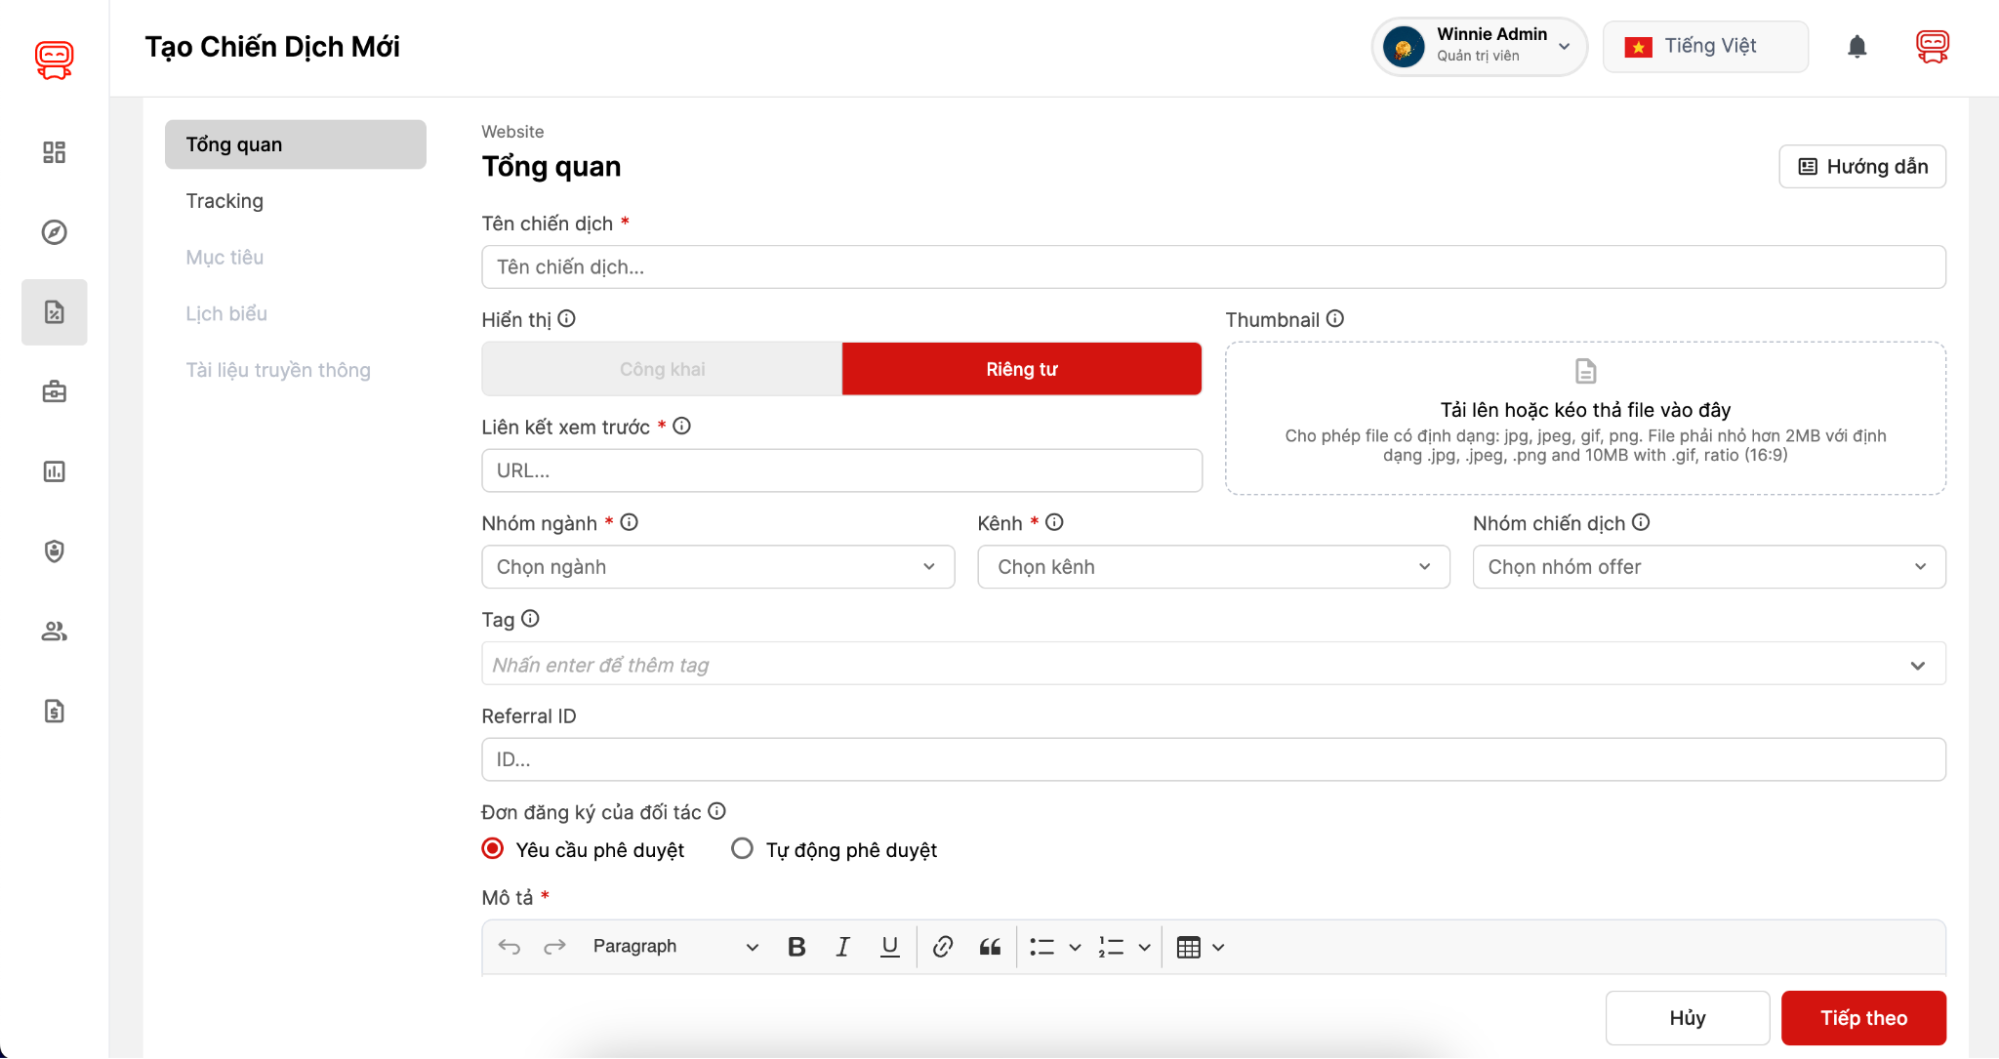Open the users icon in sidebar
The height and width of the screenshot is (1059, 1999).
click(54, 631)
